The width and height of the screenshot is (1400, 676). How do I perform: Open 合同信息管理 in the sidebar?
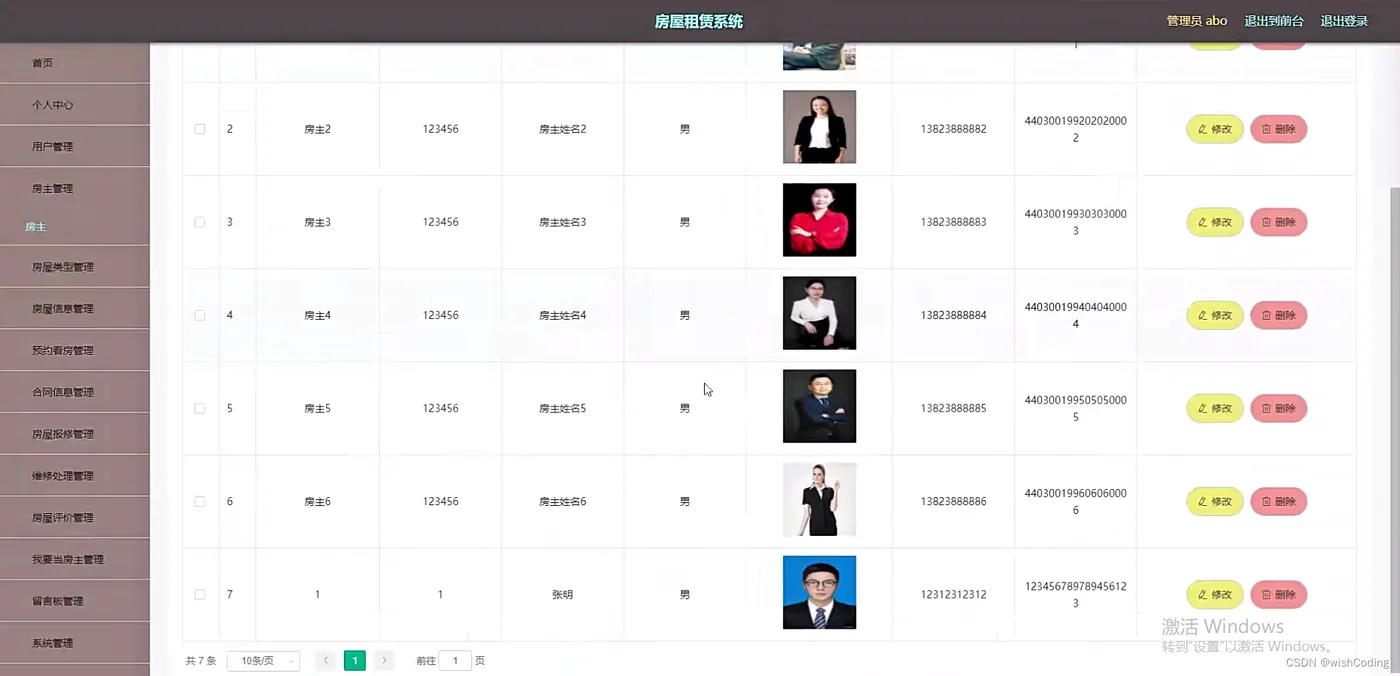[x=75, y=392]
